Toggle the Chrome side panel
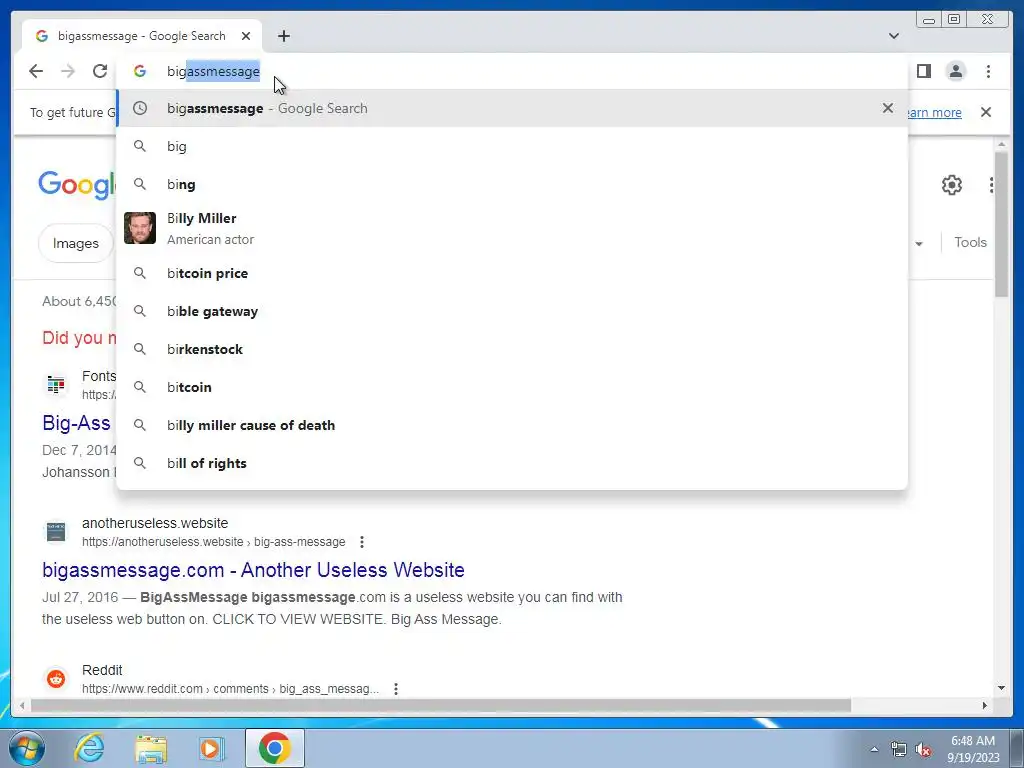The image size is (1024, 768). pyautogui.click(x=923, y=71)
